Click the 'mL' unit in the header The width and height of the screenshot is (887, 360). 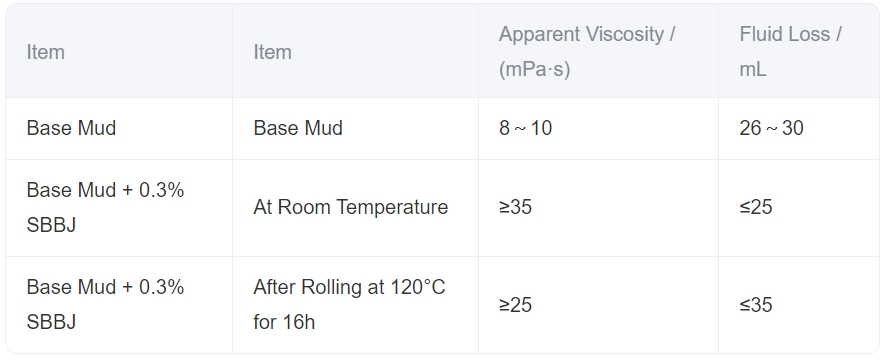pos(753,70)
